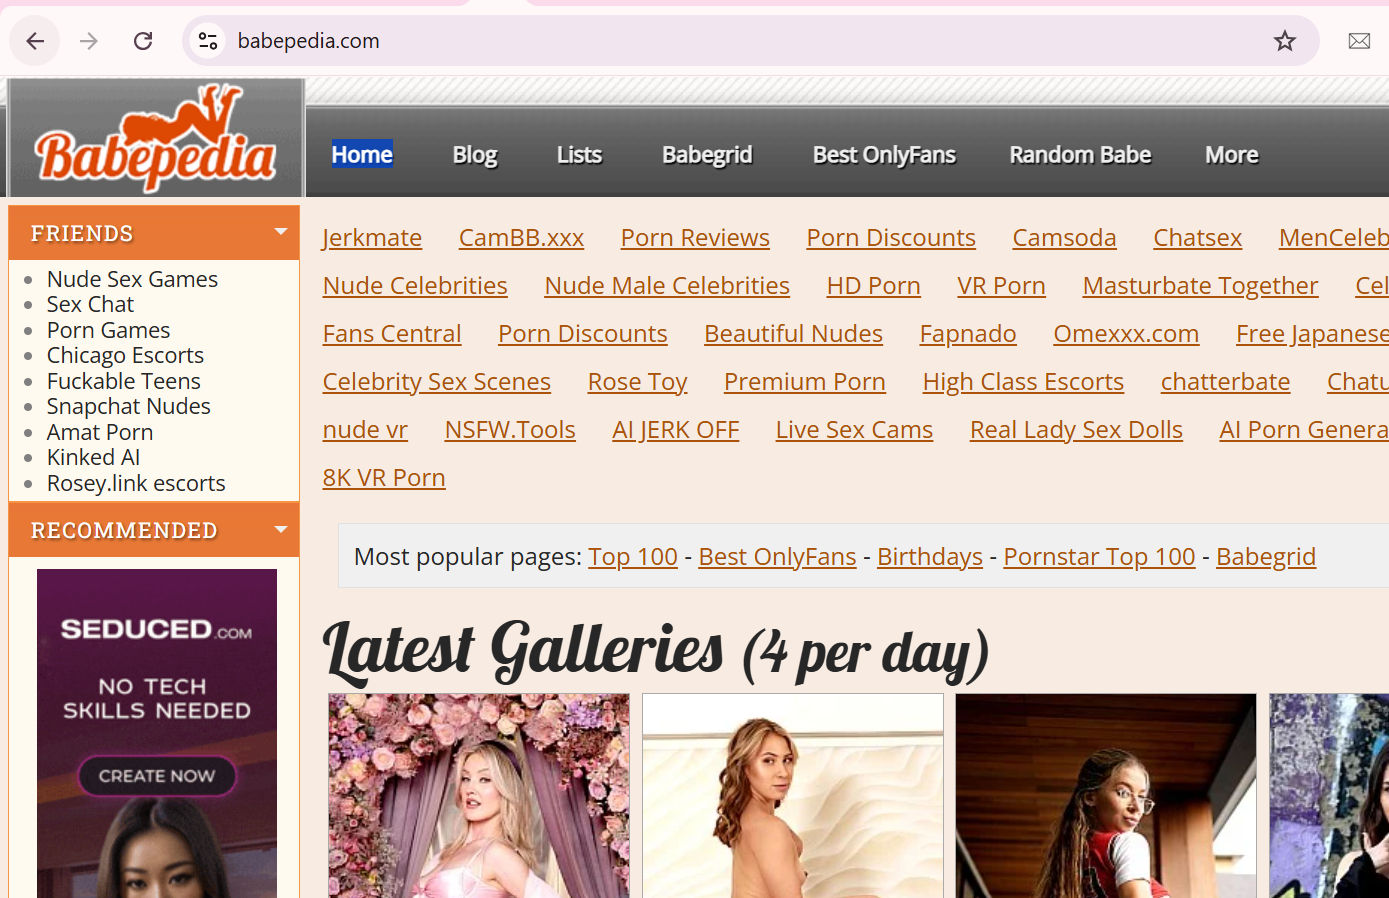Bookmark this page with the star icon
Viewport: 1389px width, 898px height.
pos(1284,41)
